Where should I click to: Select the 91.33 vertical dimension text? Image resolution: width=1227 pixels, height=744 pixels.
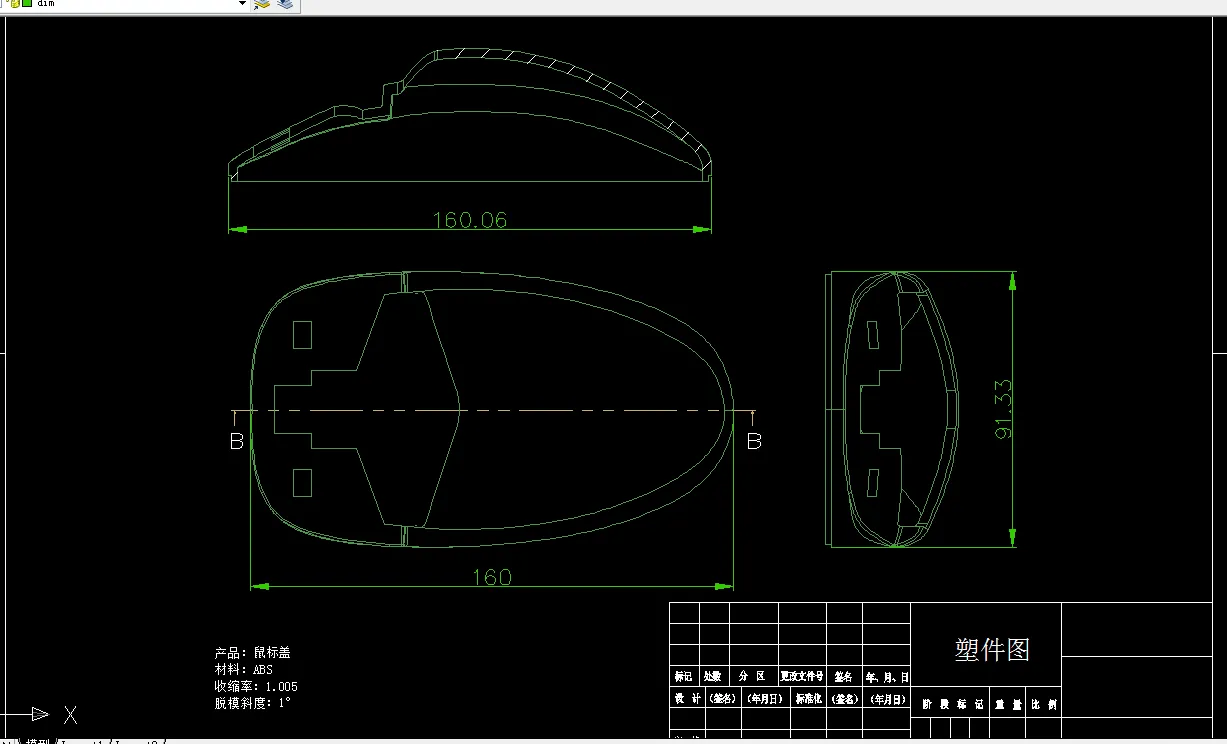(x=1003, y=409)
